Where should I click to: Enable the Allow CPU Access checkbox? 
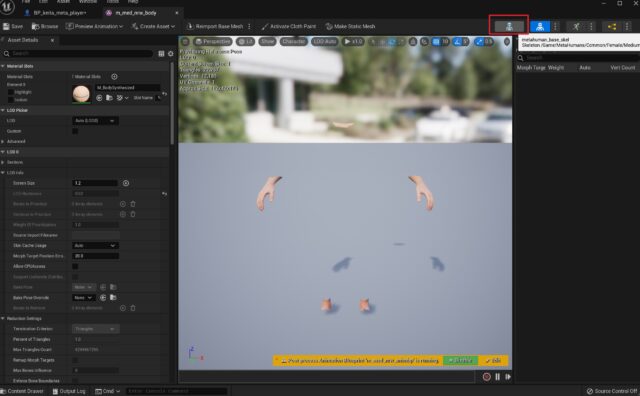click(x=75, y=266)
